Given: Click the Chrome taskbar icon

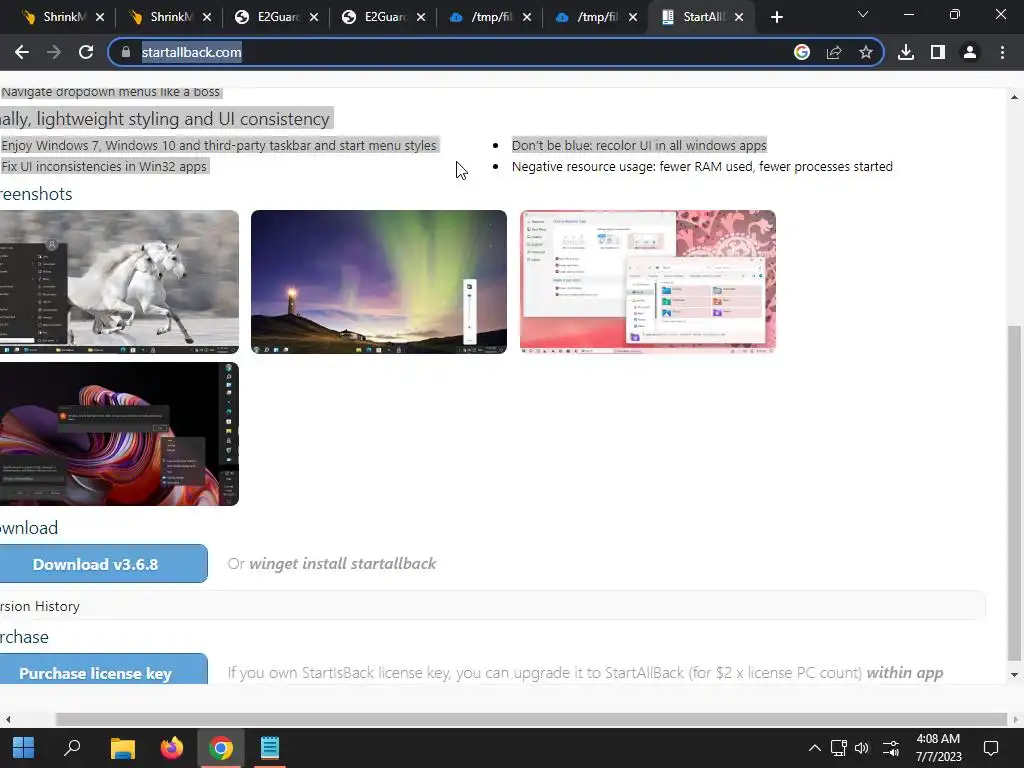Looking at the screenshot, I should tap(221, 748).
